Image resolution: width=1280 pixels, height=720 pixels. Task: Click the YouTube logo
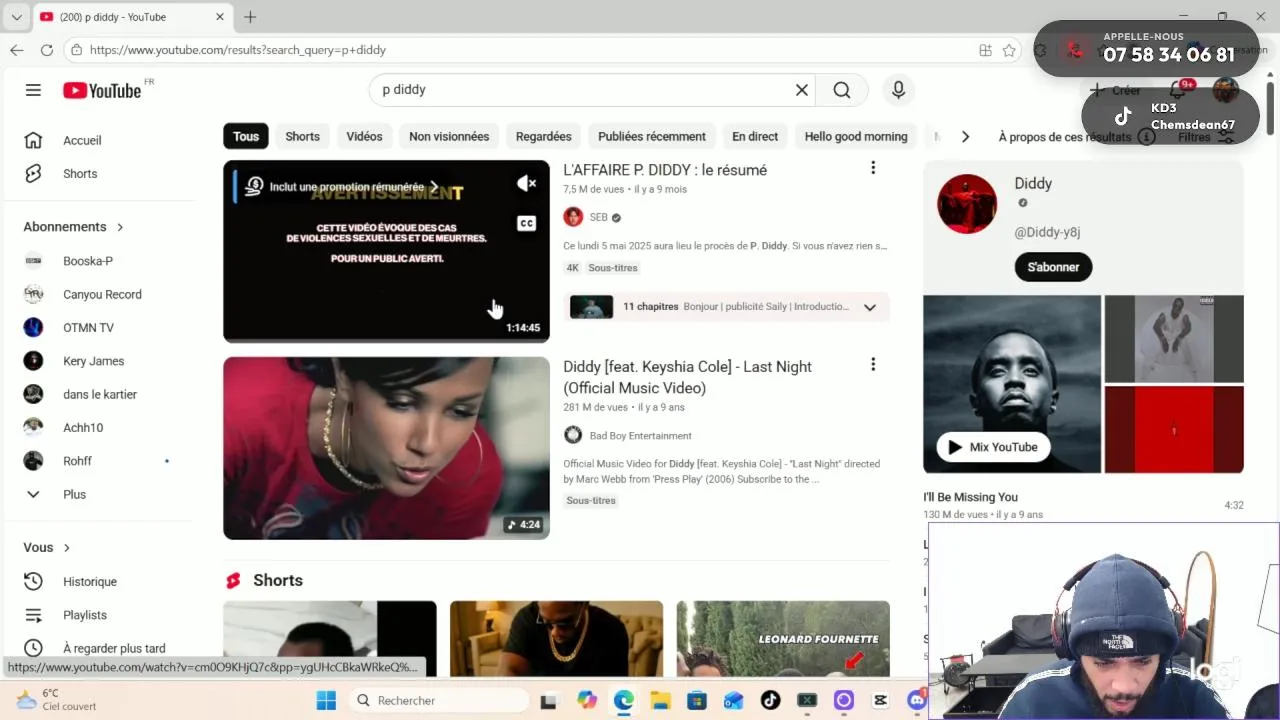point(102,90)
